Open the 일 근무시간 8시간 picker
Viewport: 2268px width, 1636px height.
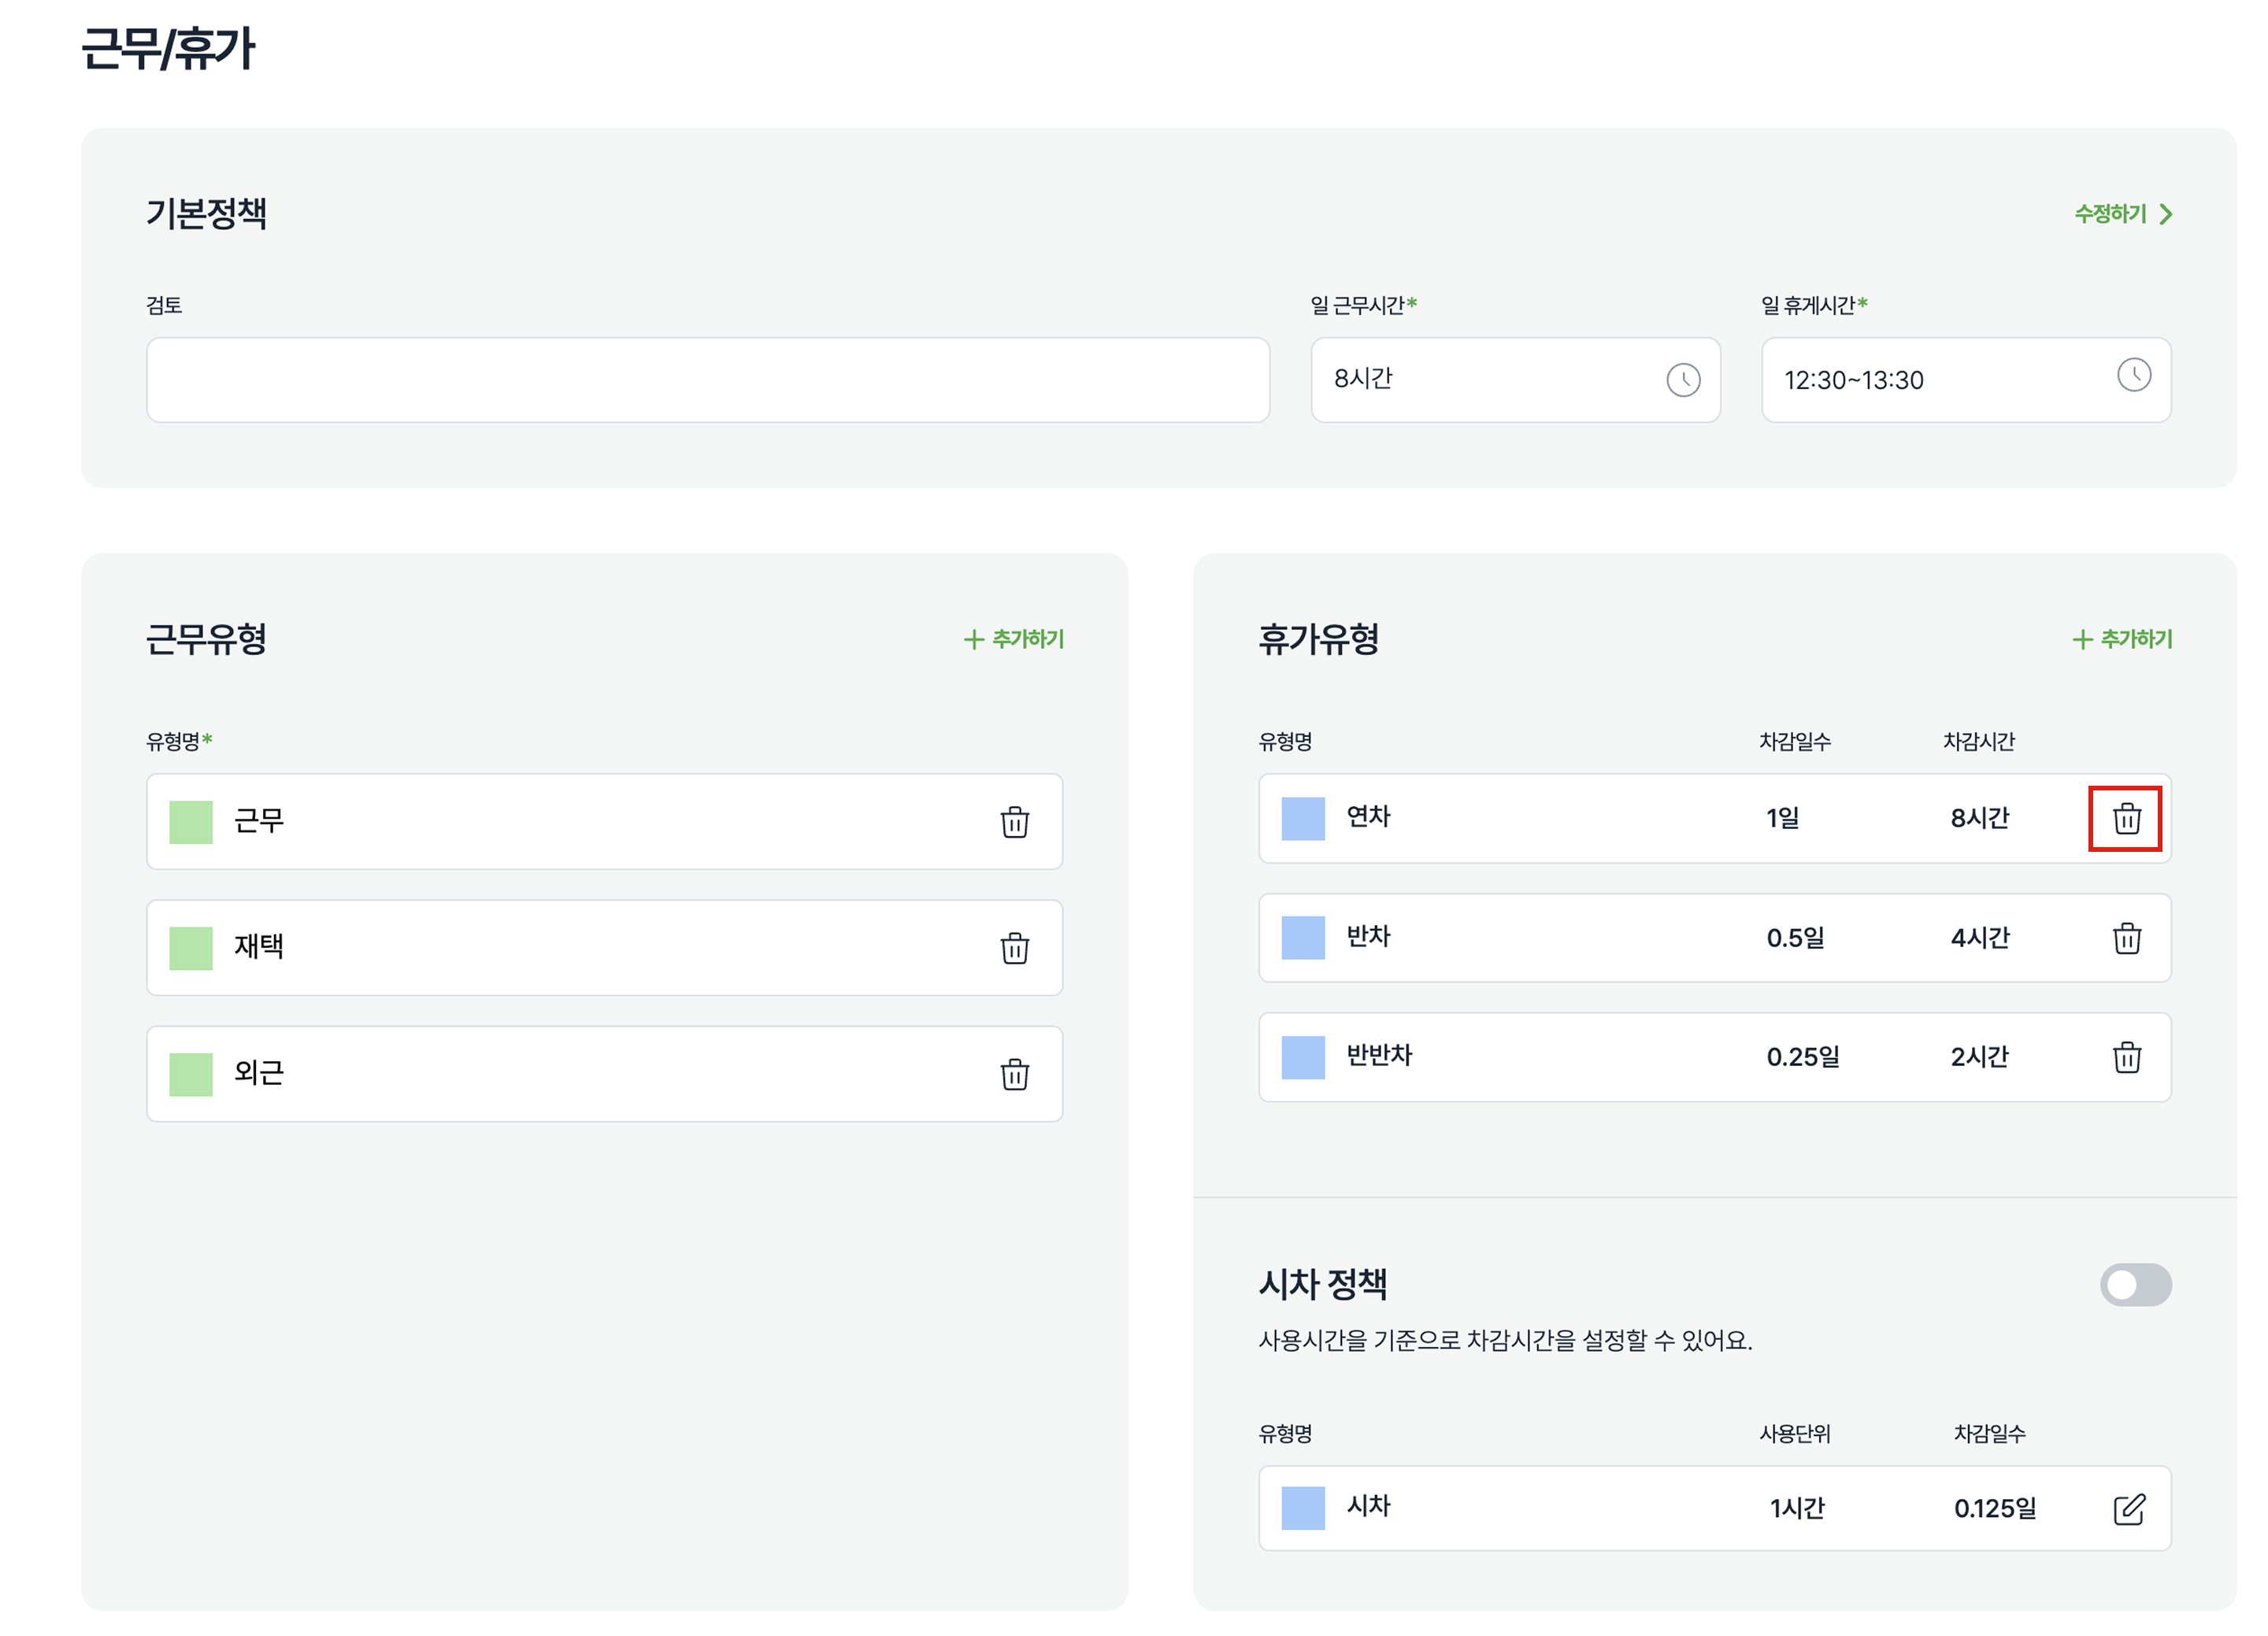coord(1480,380)
